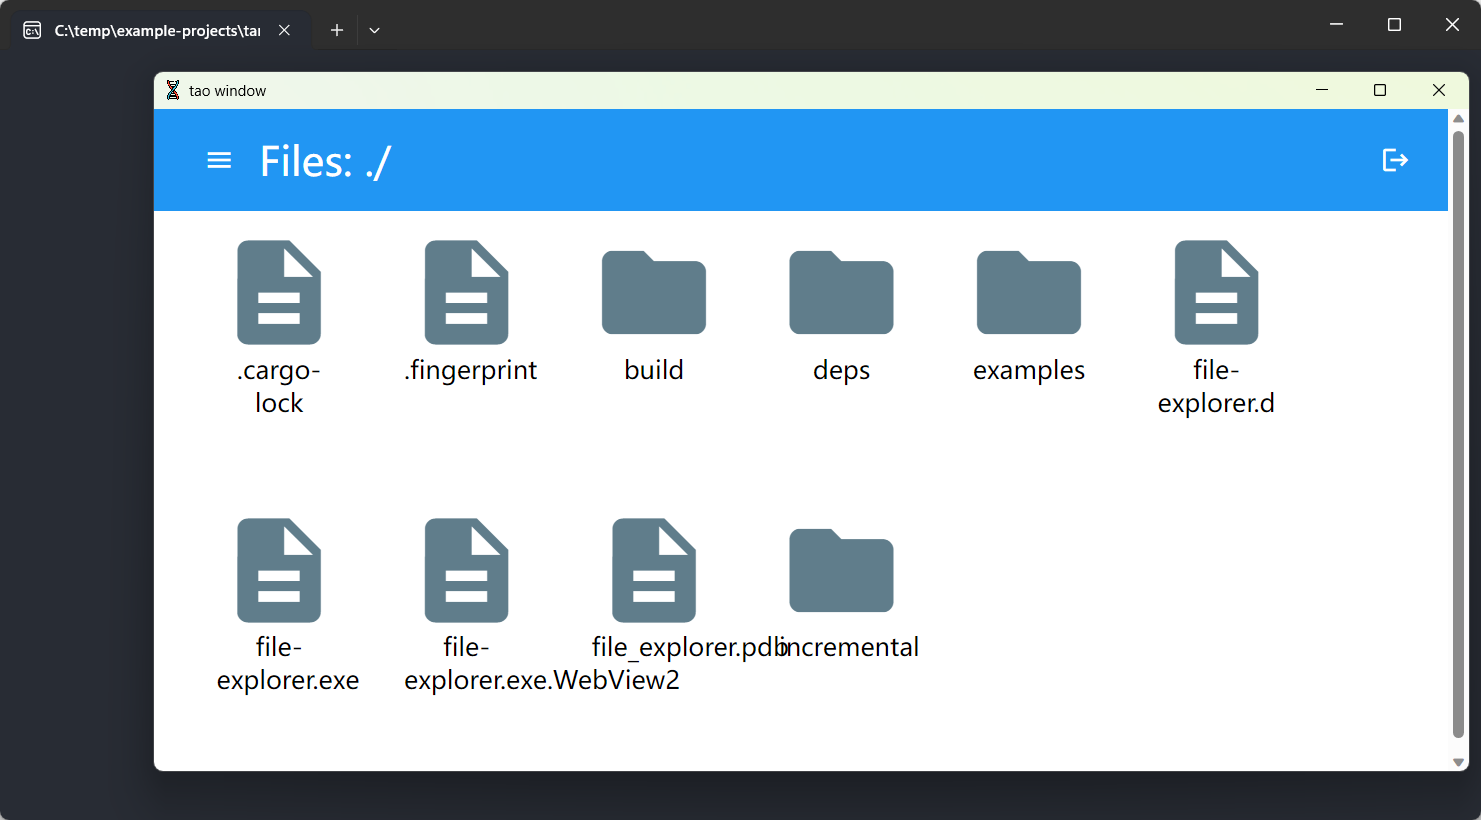Select the .cargo-lock file
1481x820 pixels.
tap(278, 292)
